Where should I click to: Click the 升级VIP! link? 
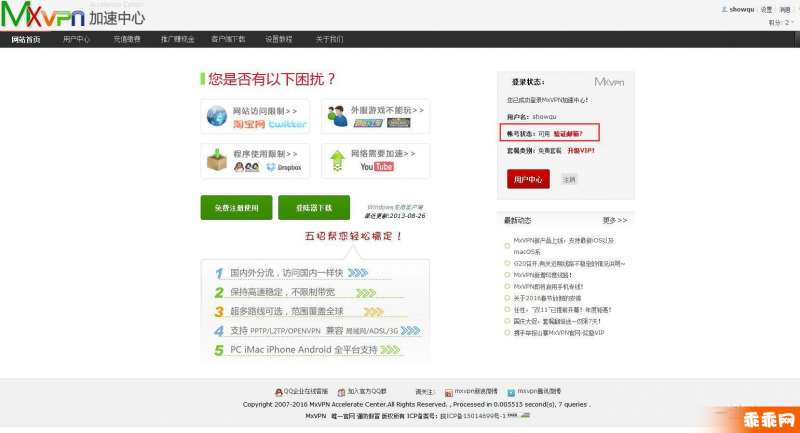[581, 151]
